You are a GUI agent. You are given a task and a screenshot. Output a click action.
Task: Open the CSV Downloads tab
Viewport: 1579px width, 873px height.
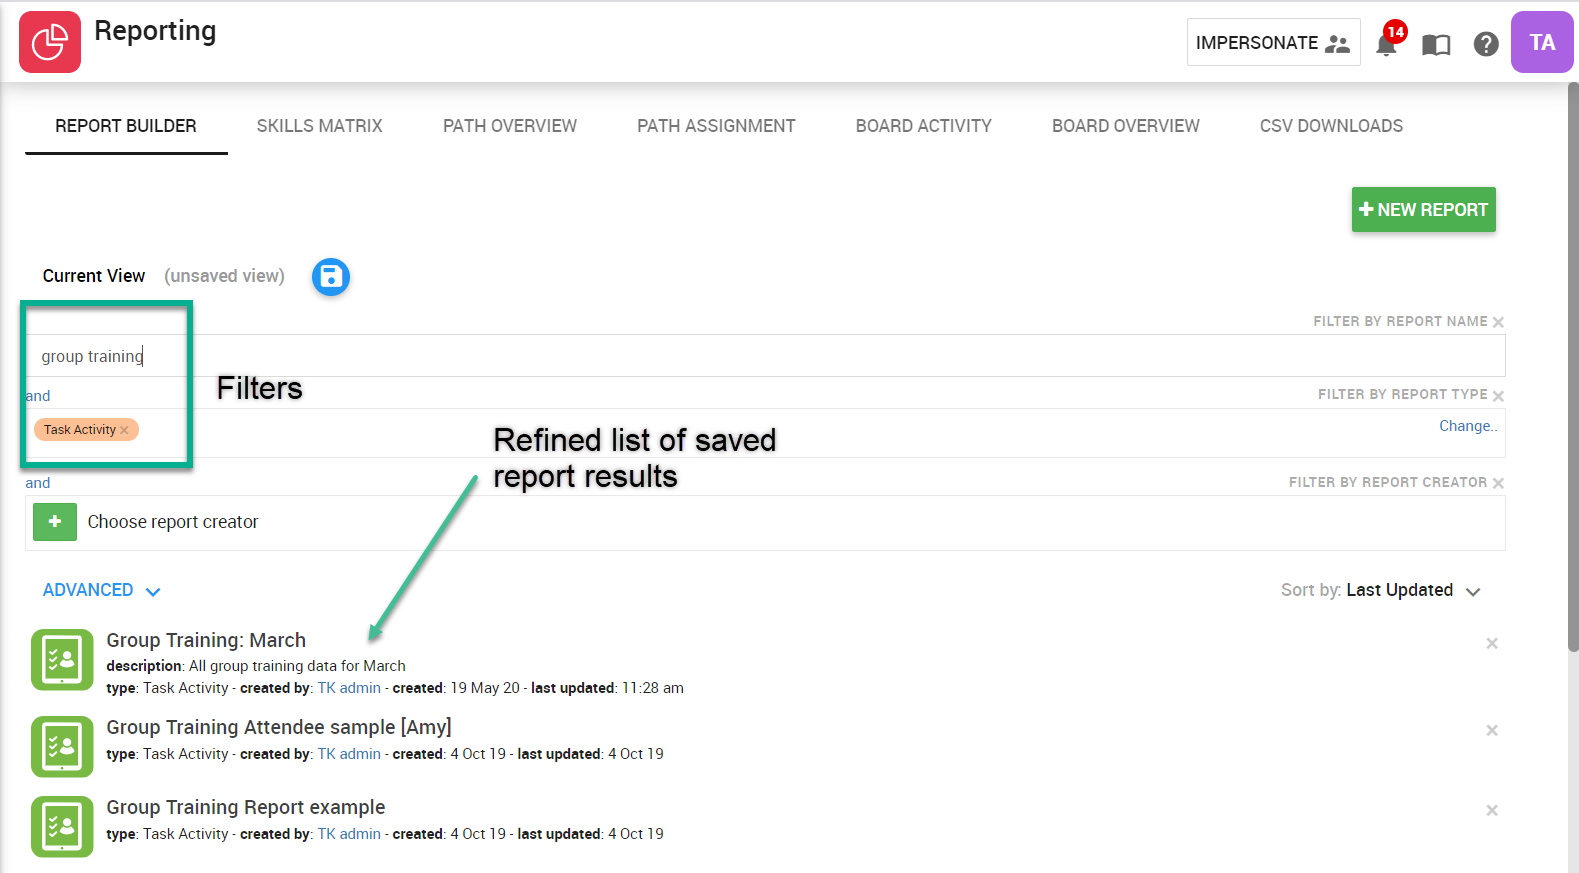(x=1331, y=126)
